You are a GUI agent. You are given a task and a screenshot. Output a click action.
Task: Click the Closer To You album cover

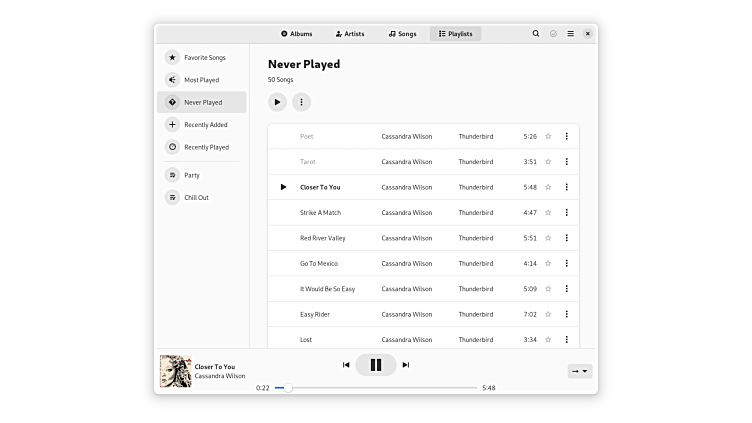pos(175,371)
